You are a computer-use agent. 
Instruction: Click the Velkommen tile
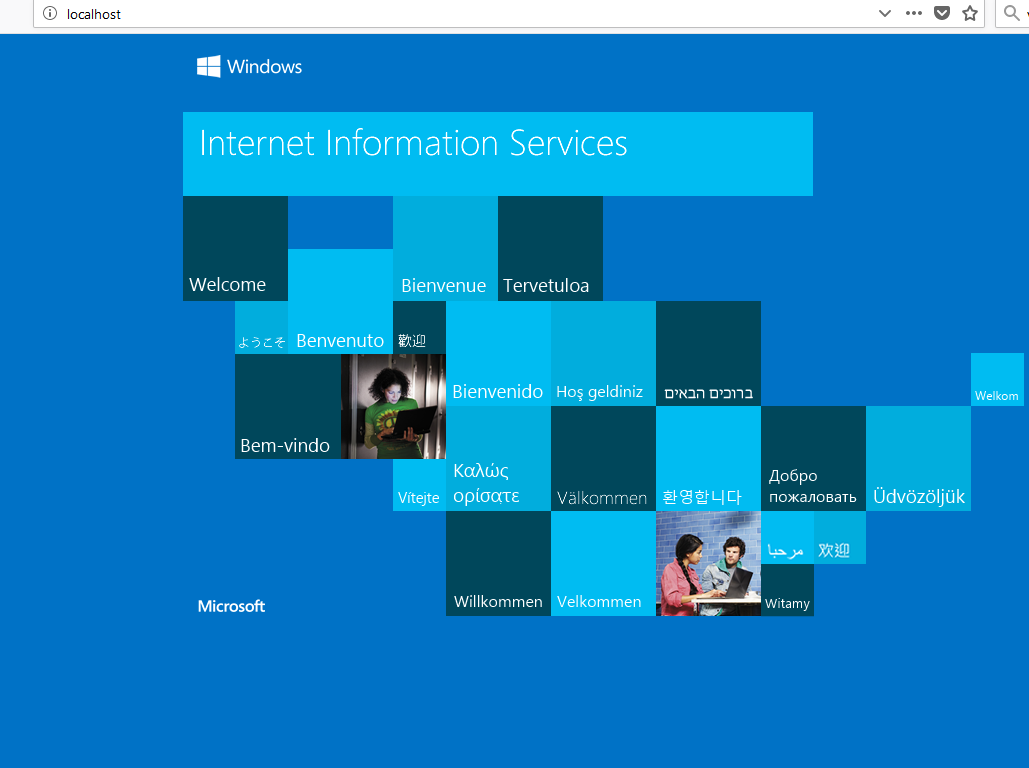tap(603, 563)
